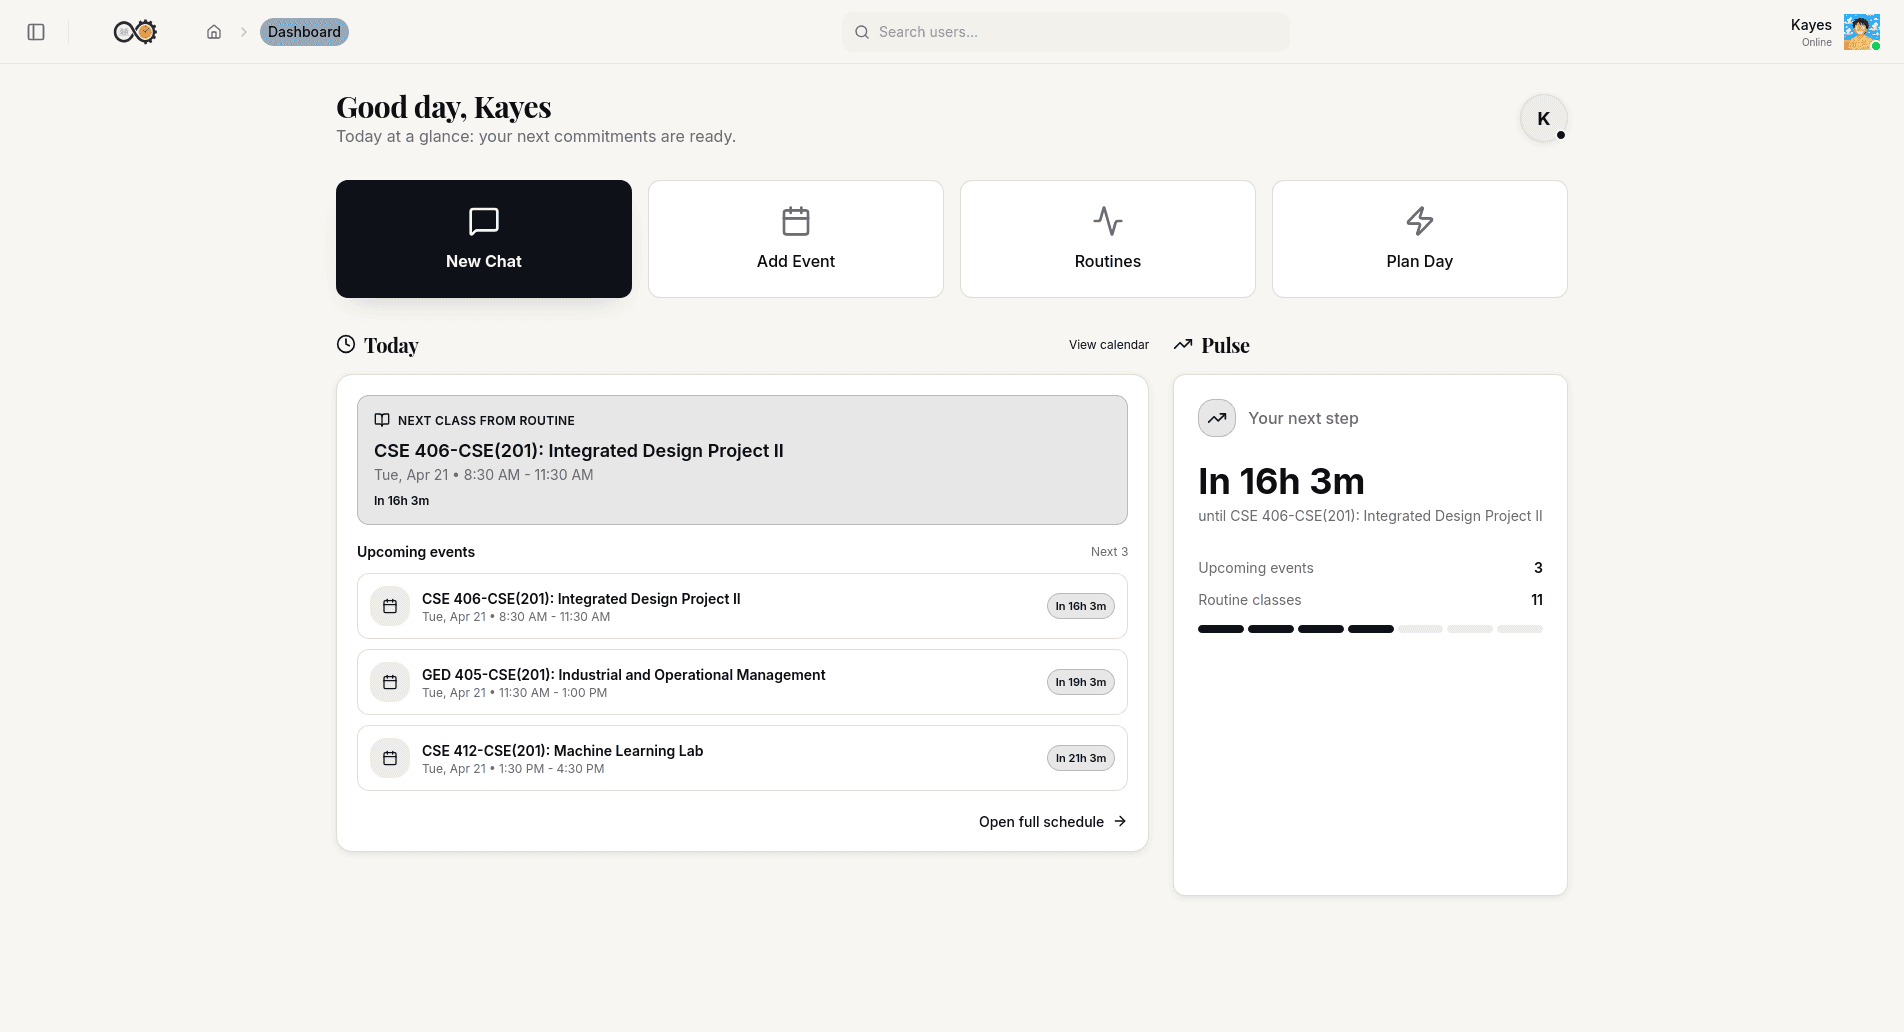This screenshot has width=1904, height=1032.
Task: Click the Online status text
Action: tap(1817, 42)
